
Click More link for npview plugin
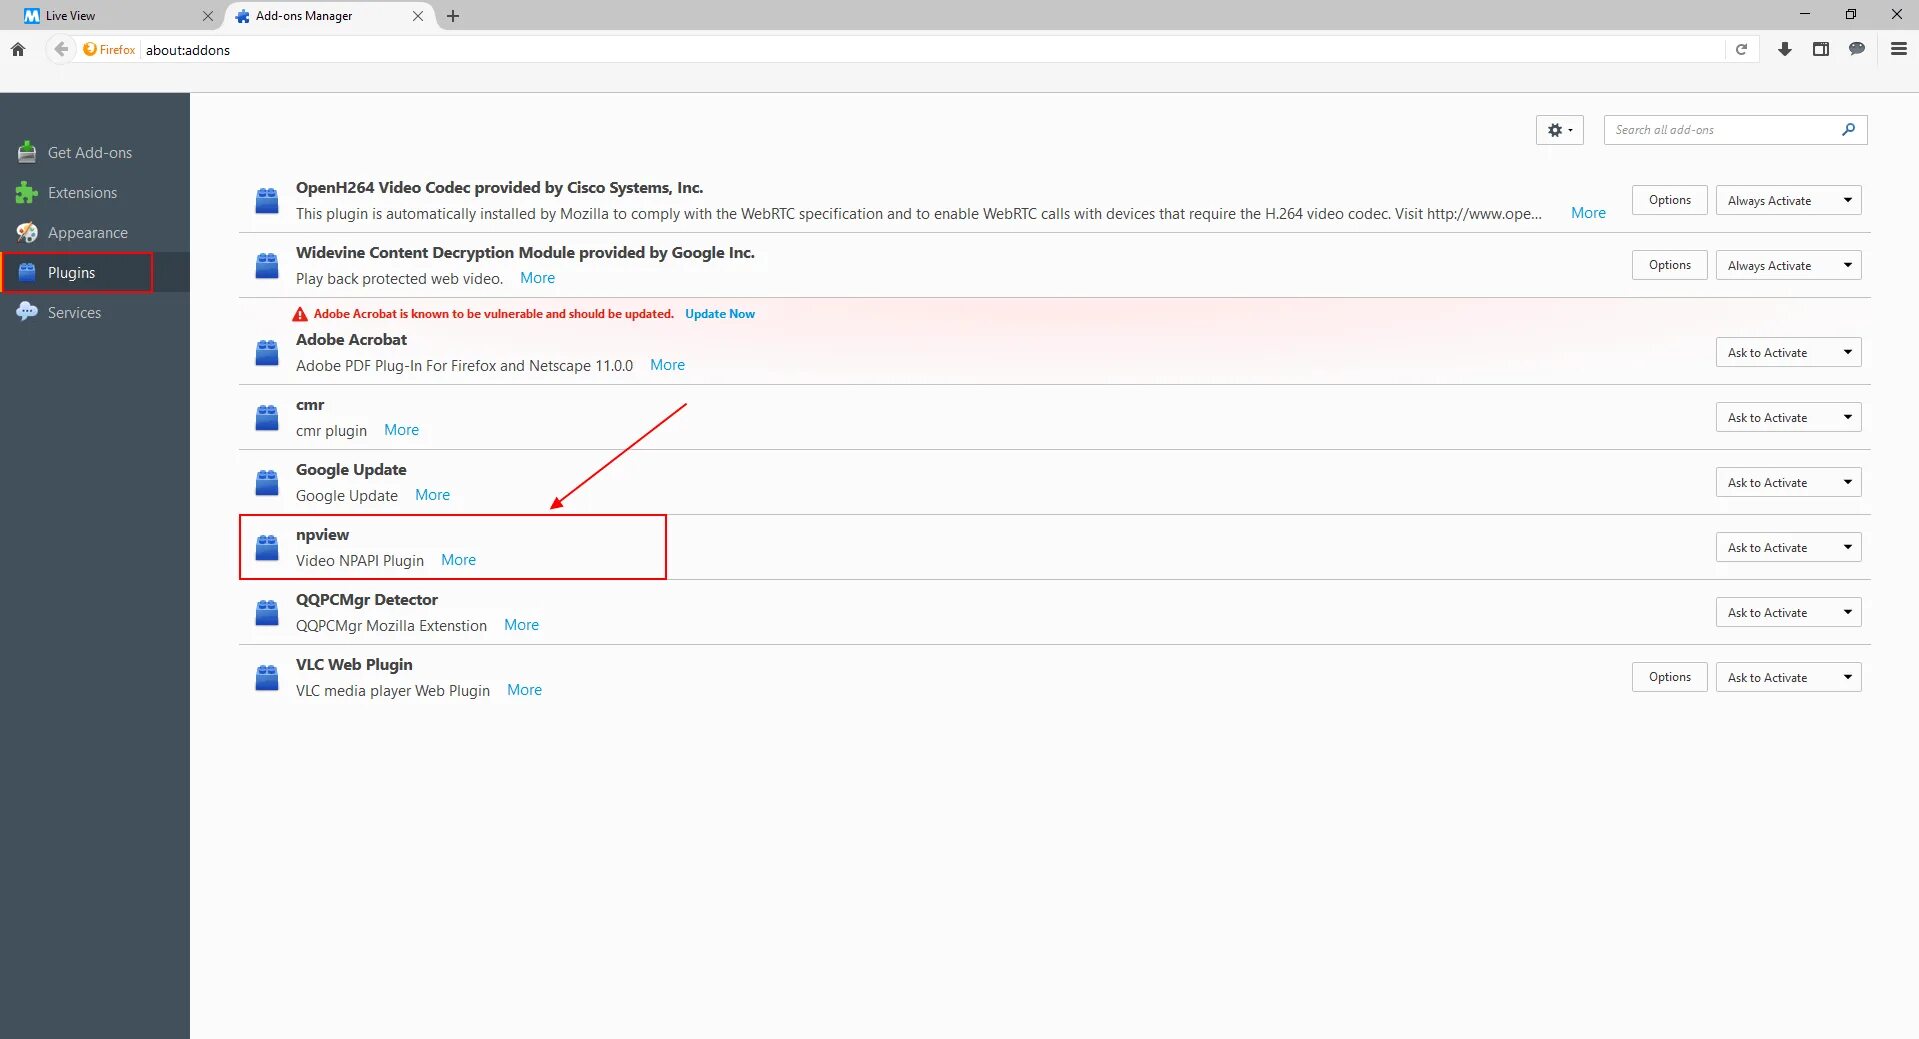(458, 560)
